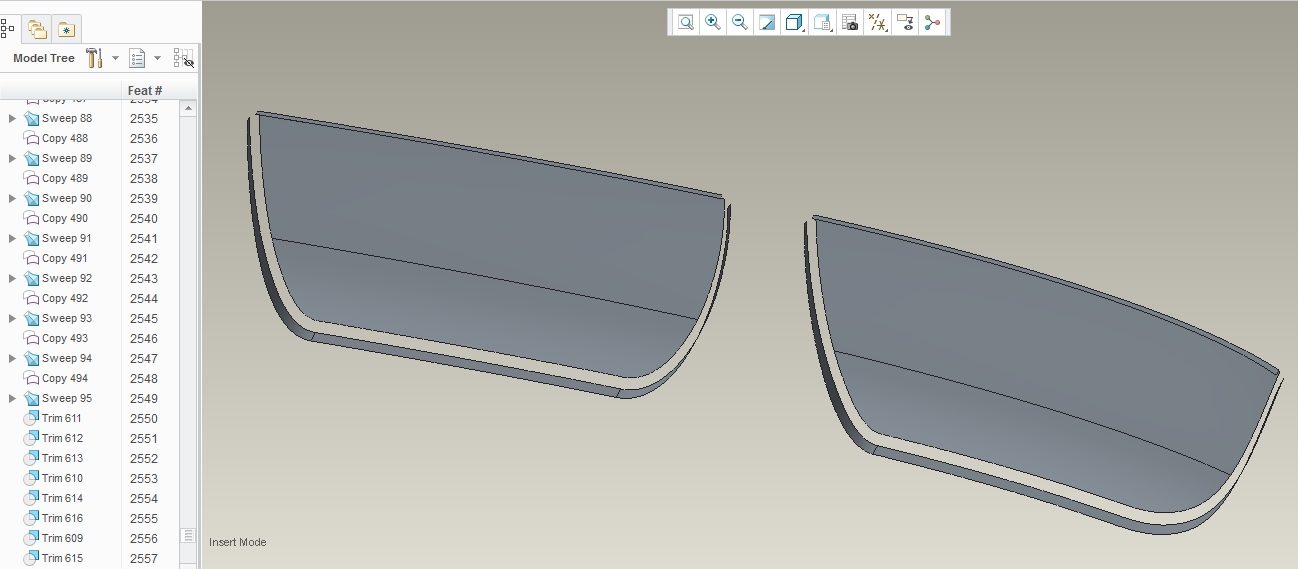1298x569 pixels.
Task: Expand the Sweep 88 feature node
Action: tap(12, 118)
